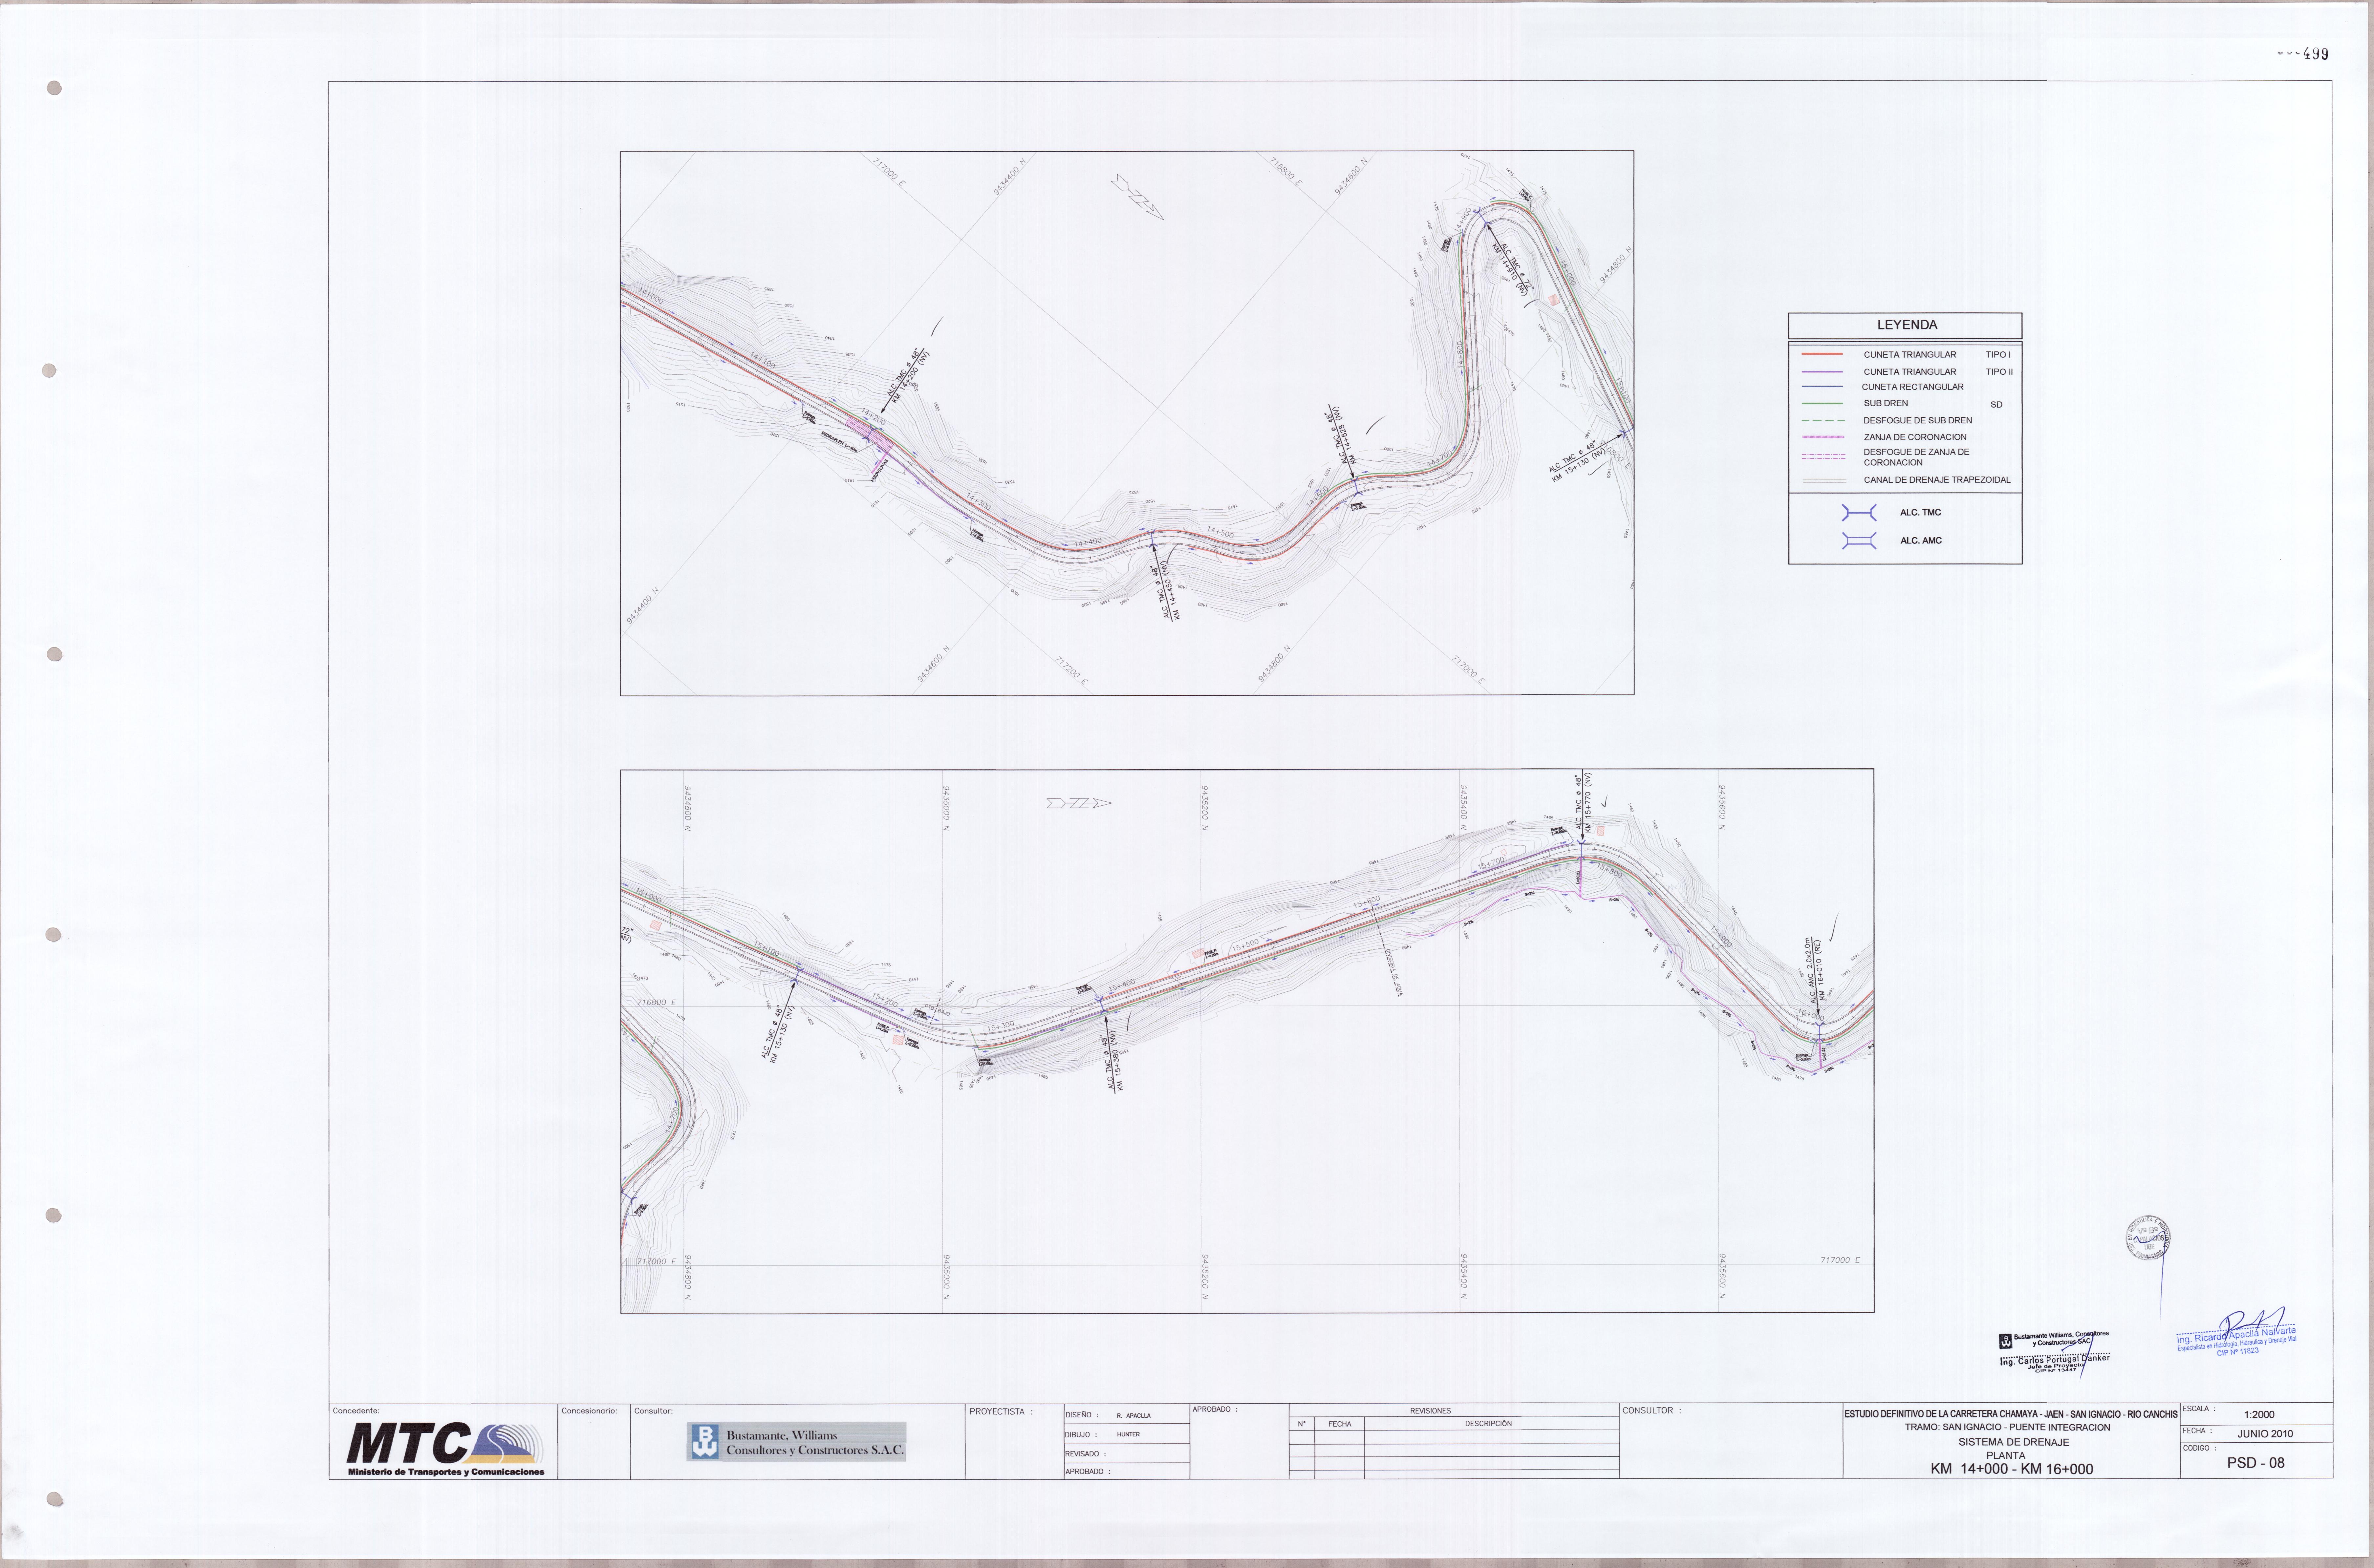Click the dashed green Desfogue de Sub Dren sample

pyautogui.click(x=1823, y=420)
